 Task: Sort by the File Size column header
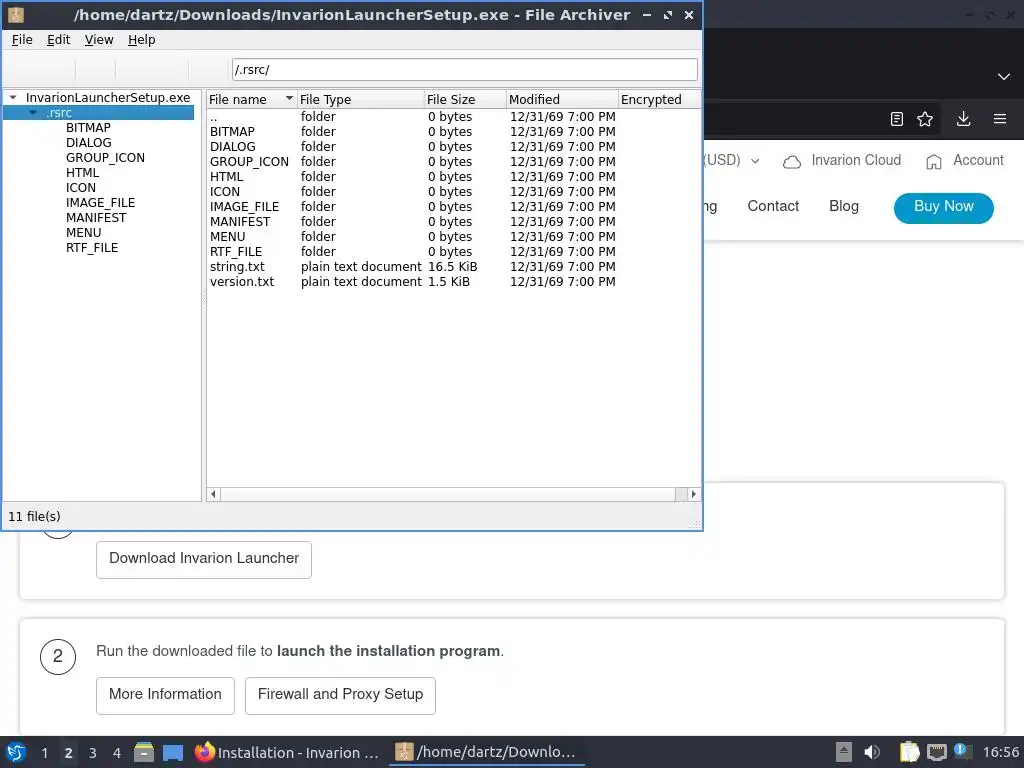[x=465, y=99]
